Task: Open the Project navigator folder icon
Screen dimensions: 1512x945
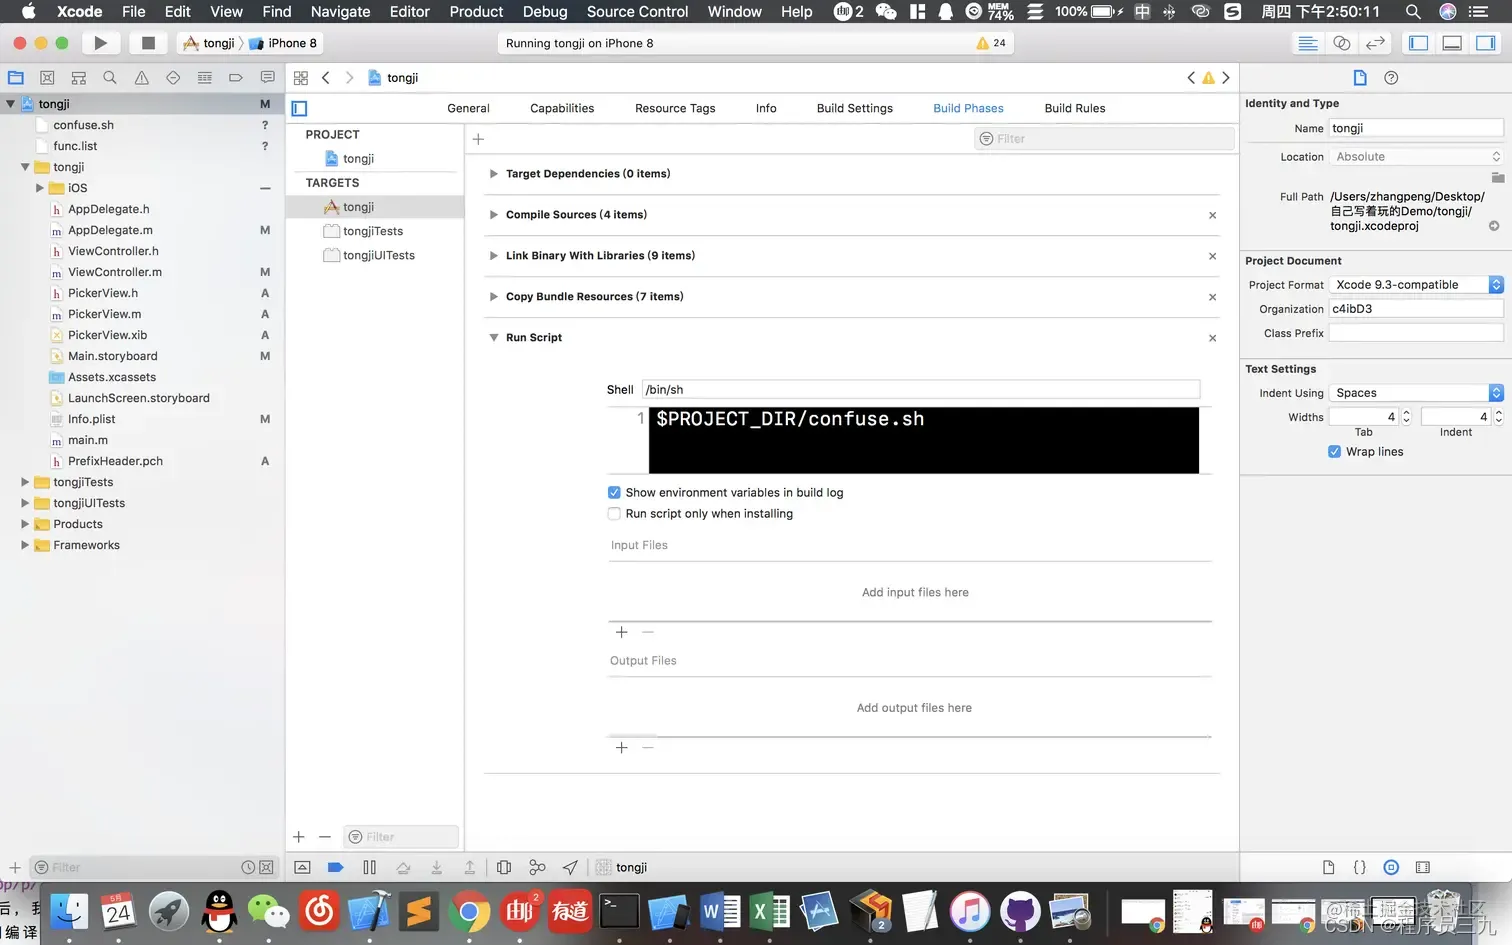Action: (x=16, y=78)
